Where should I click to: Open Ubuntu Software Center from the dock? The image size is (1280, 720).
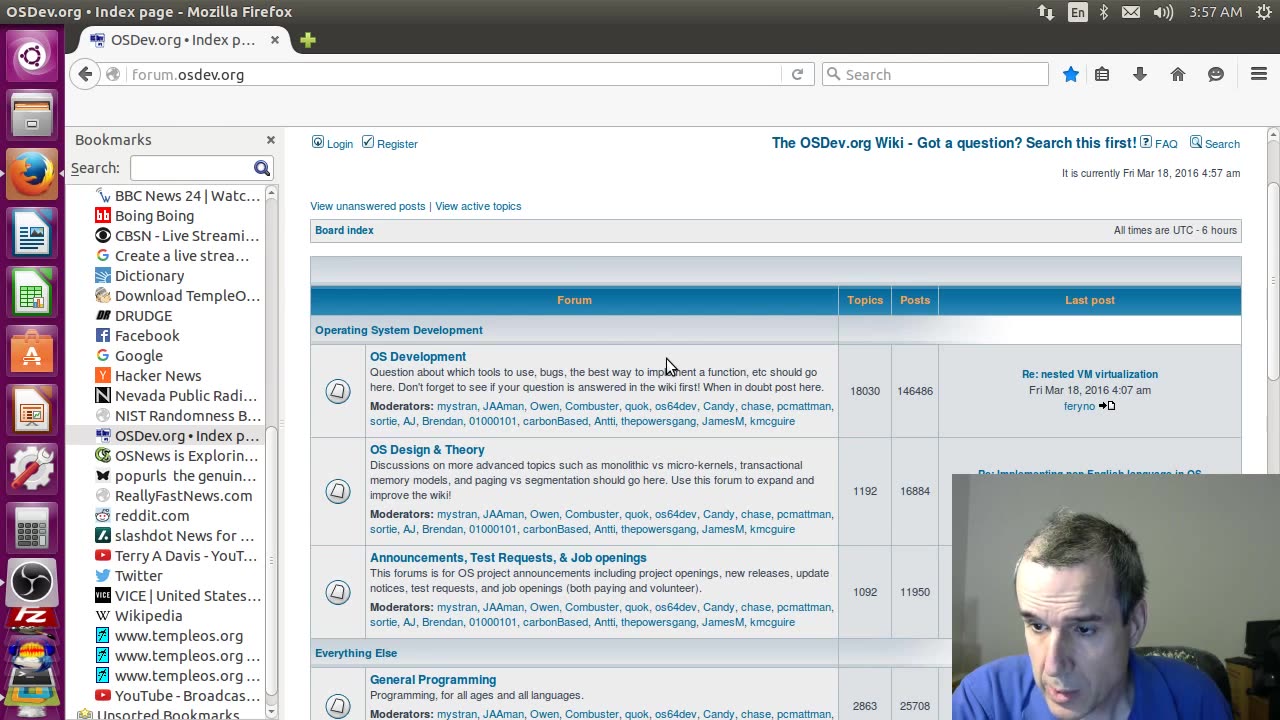(32, 350)
